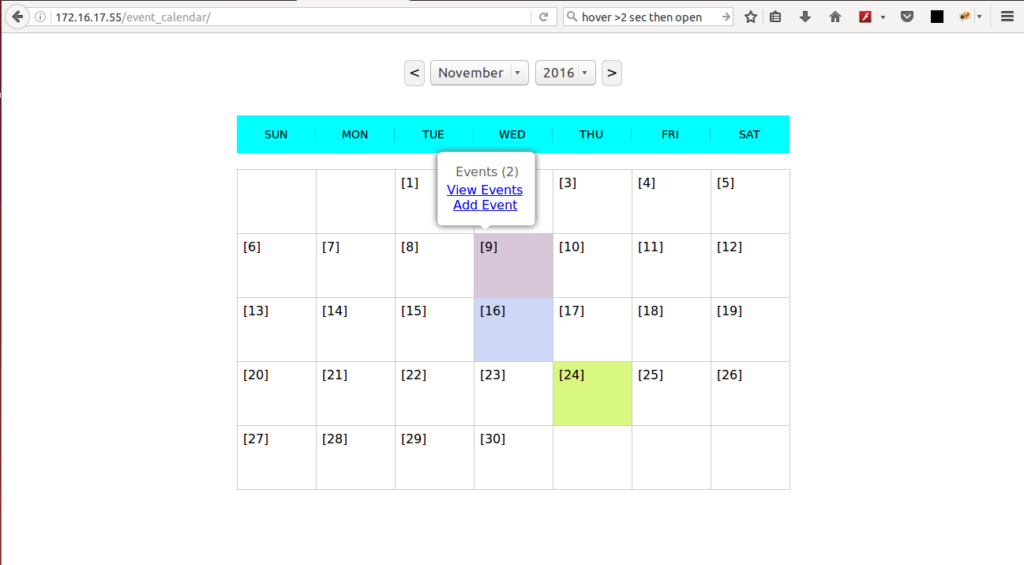
Task: Reload the page with the refresh icon
Action: pyautogui.click(x=543, y=17)
